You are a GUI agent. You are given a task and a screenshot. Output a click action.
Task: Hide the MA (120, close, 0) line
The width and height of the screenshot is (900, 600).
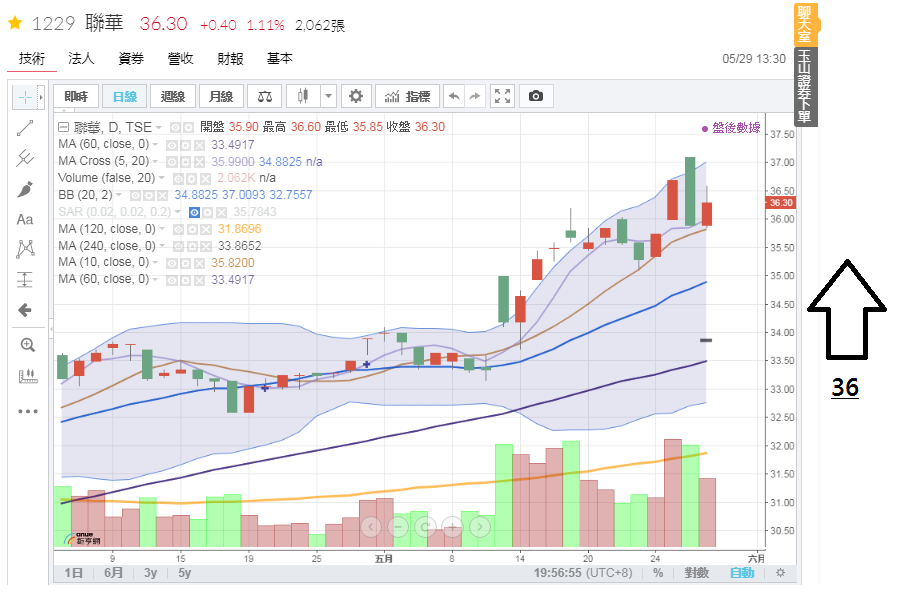pyautogui.click(x=178, y=230)
